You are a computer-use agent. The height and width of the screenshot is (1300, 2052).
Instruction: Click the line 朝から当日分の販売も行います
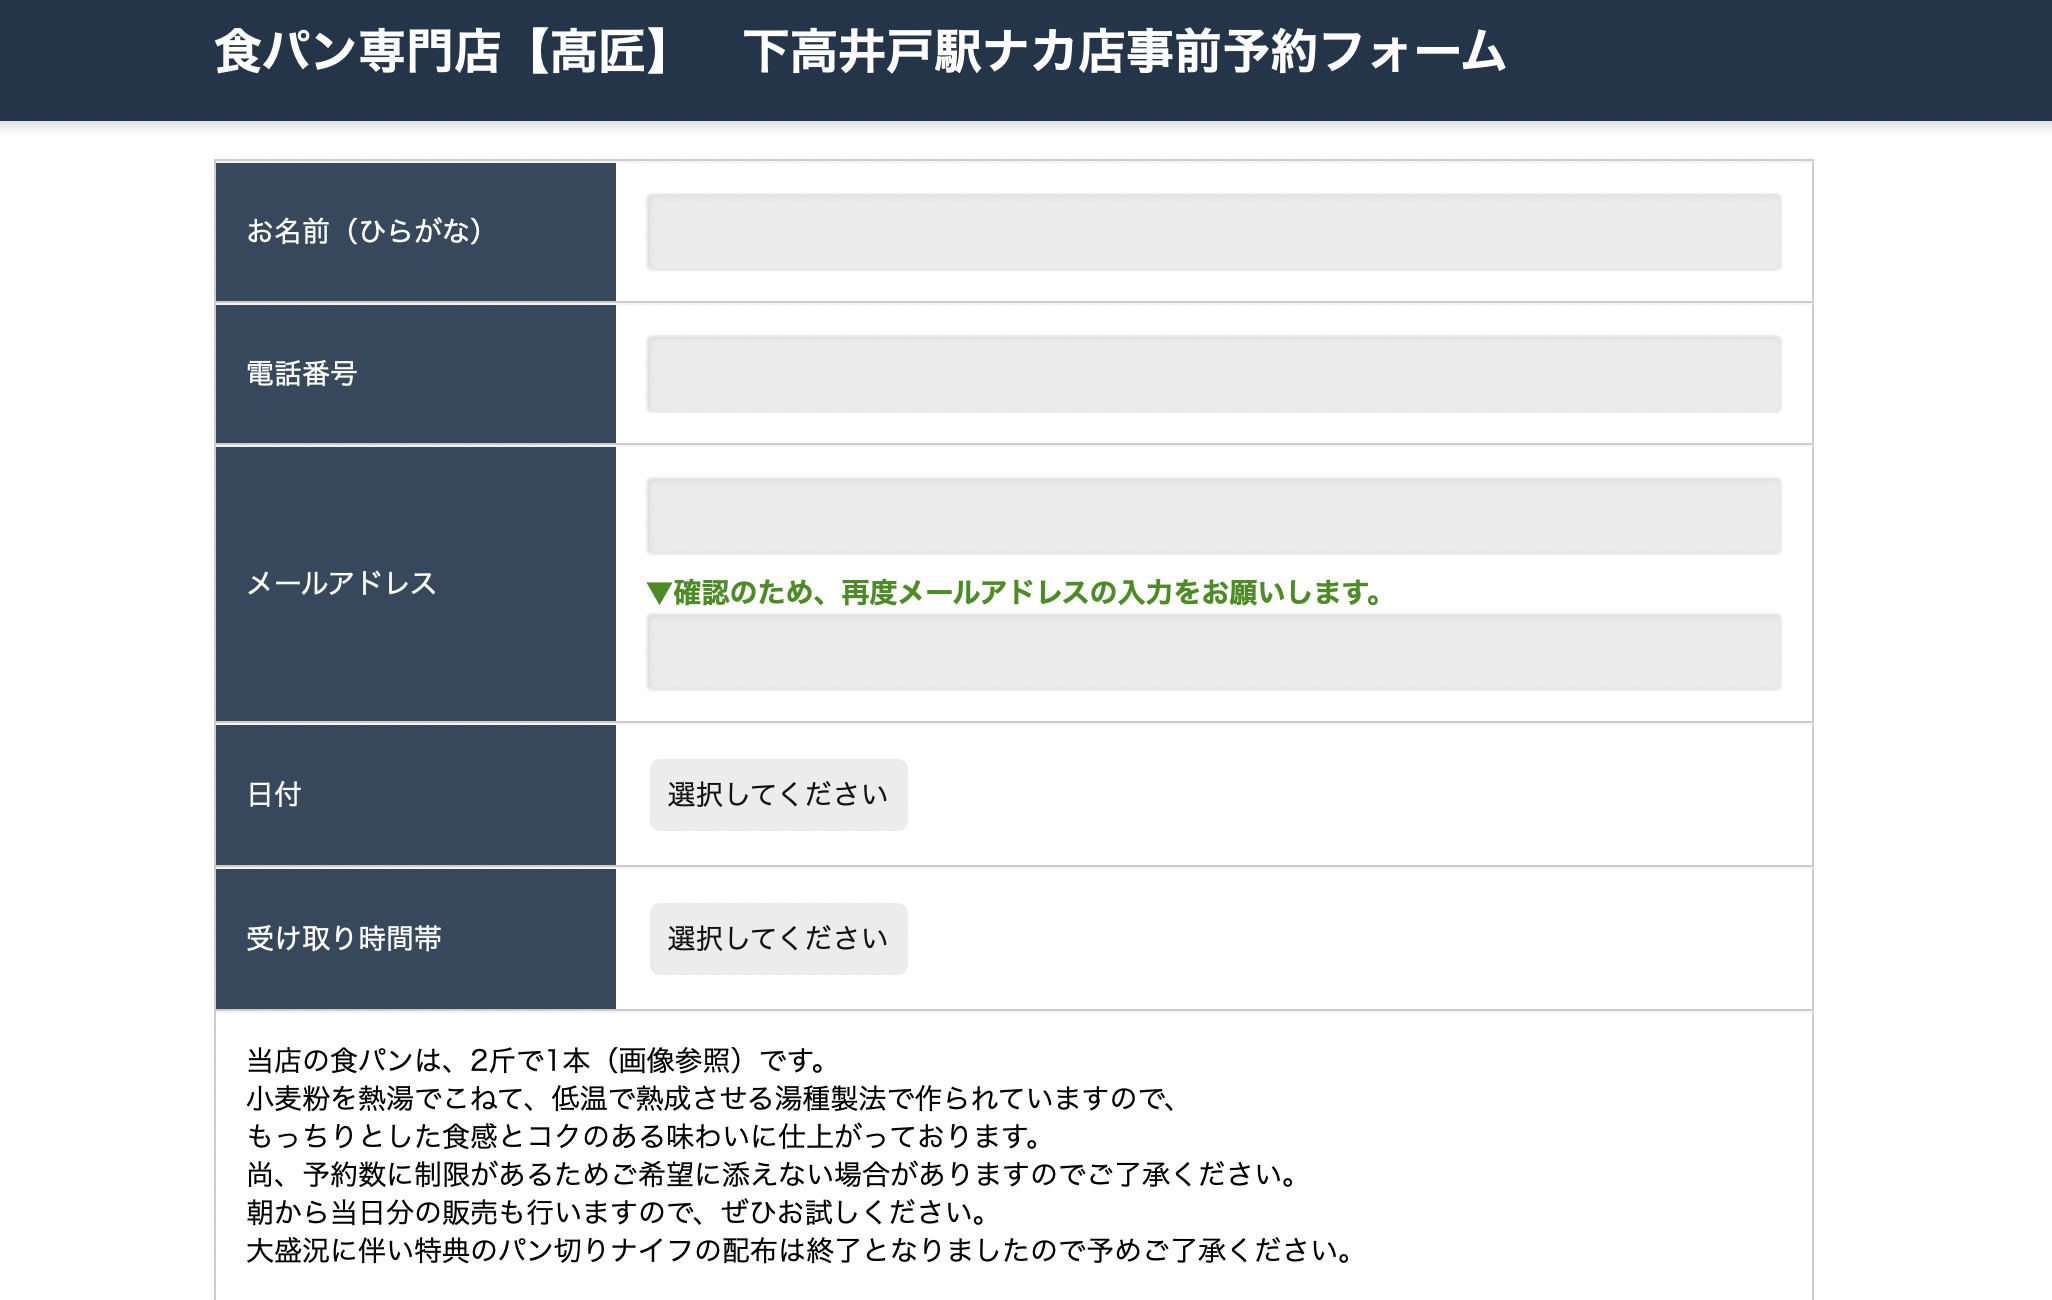[x=617, y=1212]
